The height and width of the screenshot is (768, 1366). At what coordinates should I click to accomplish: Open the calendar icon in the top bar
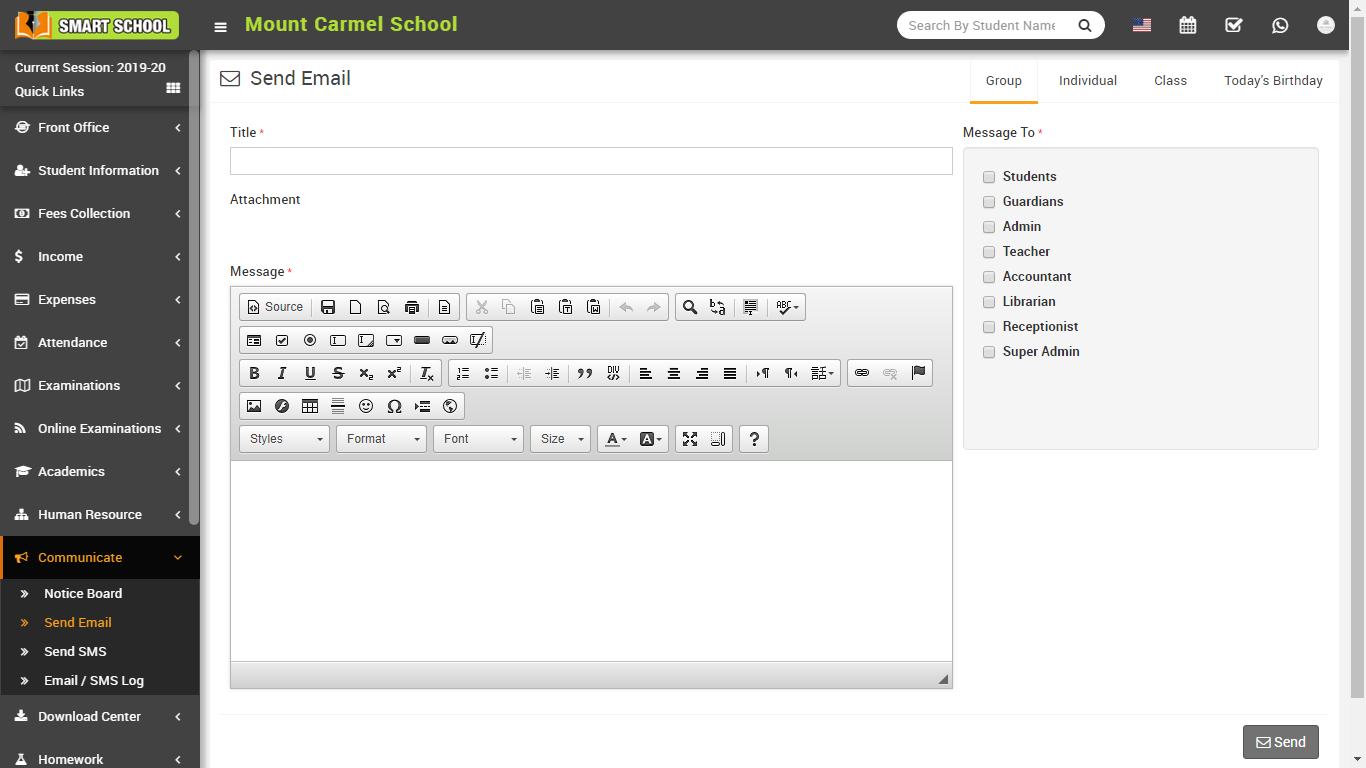pyautogui.click(x=1188, y=26)
